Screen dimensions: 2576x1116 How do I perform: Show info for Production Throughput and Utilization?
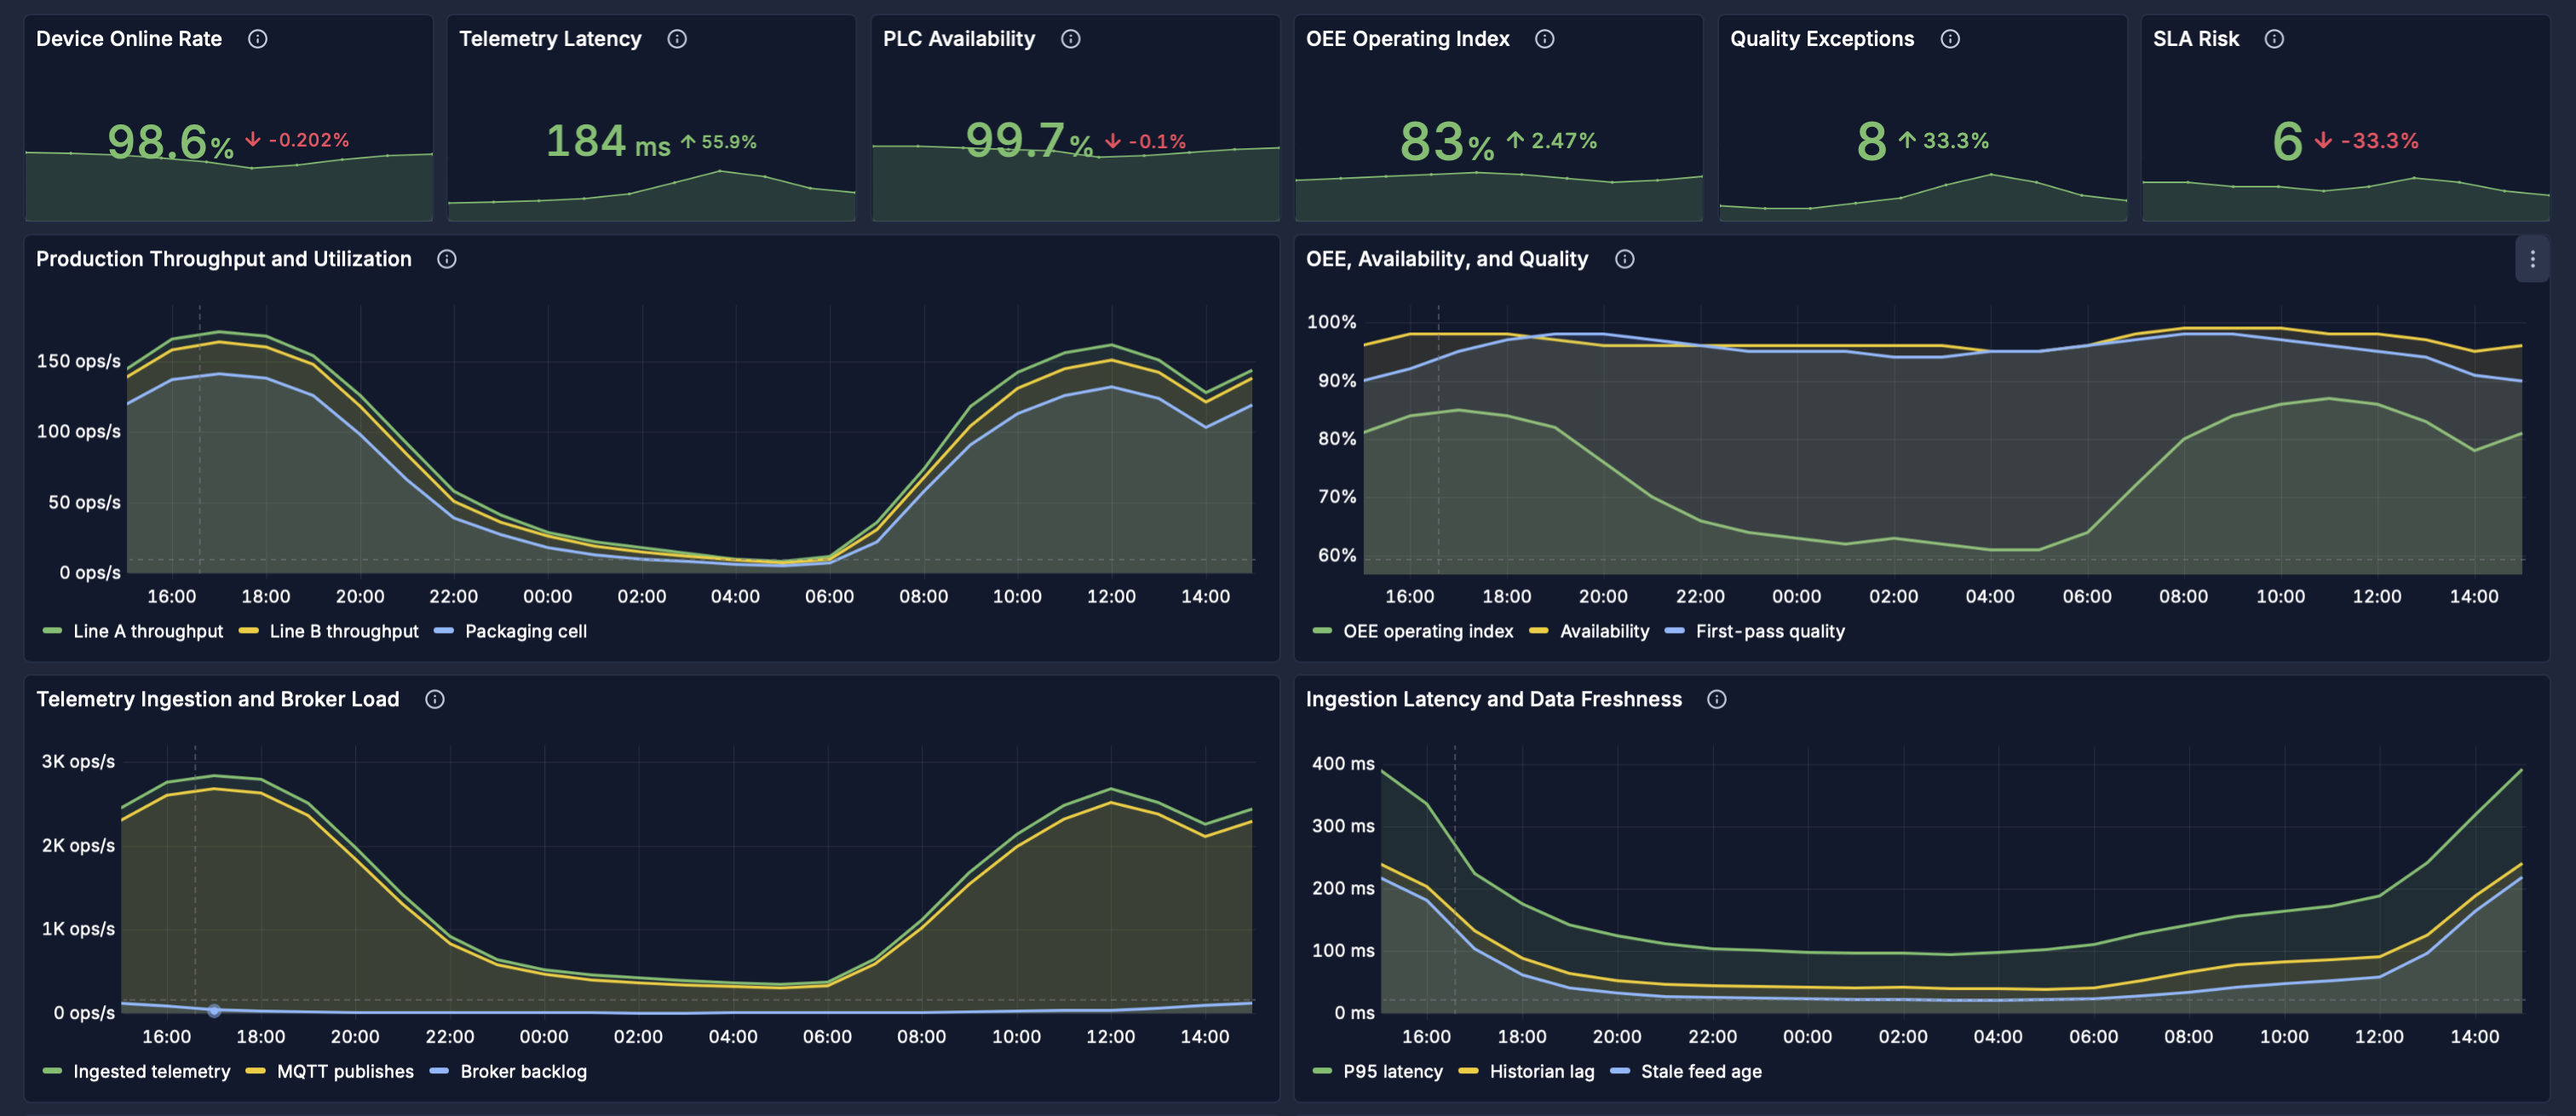pyautogui.click(x=447, y=259)
